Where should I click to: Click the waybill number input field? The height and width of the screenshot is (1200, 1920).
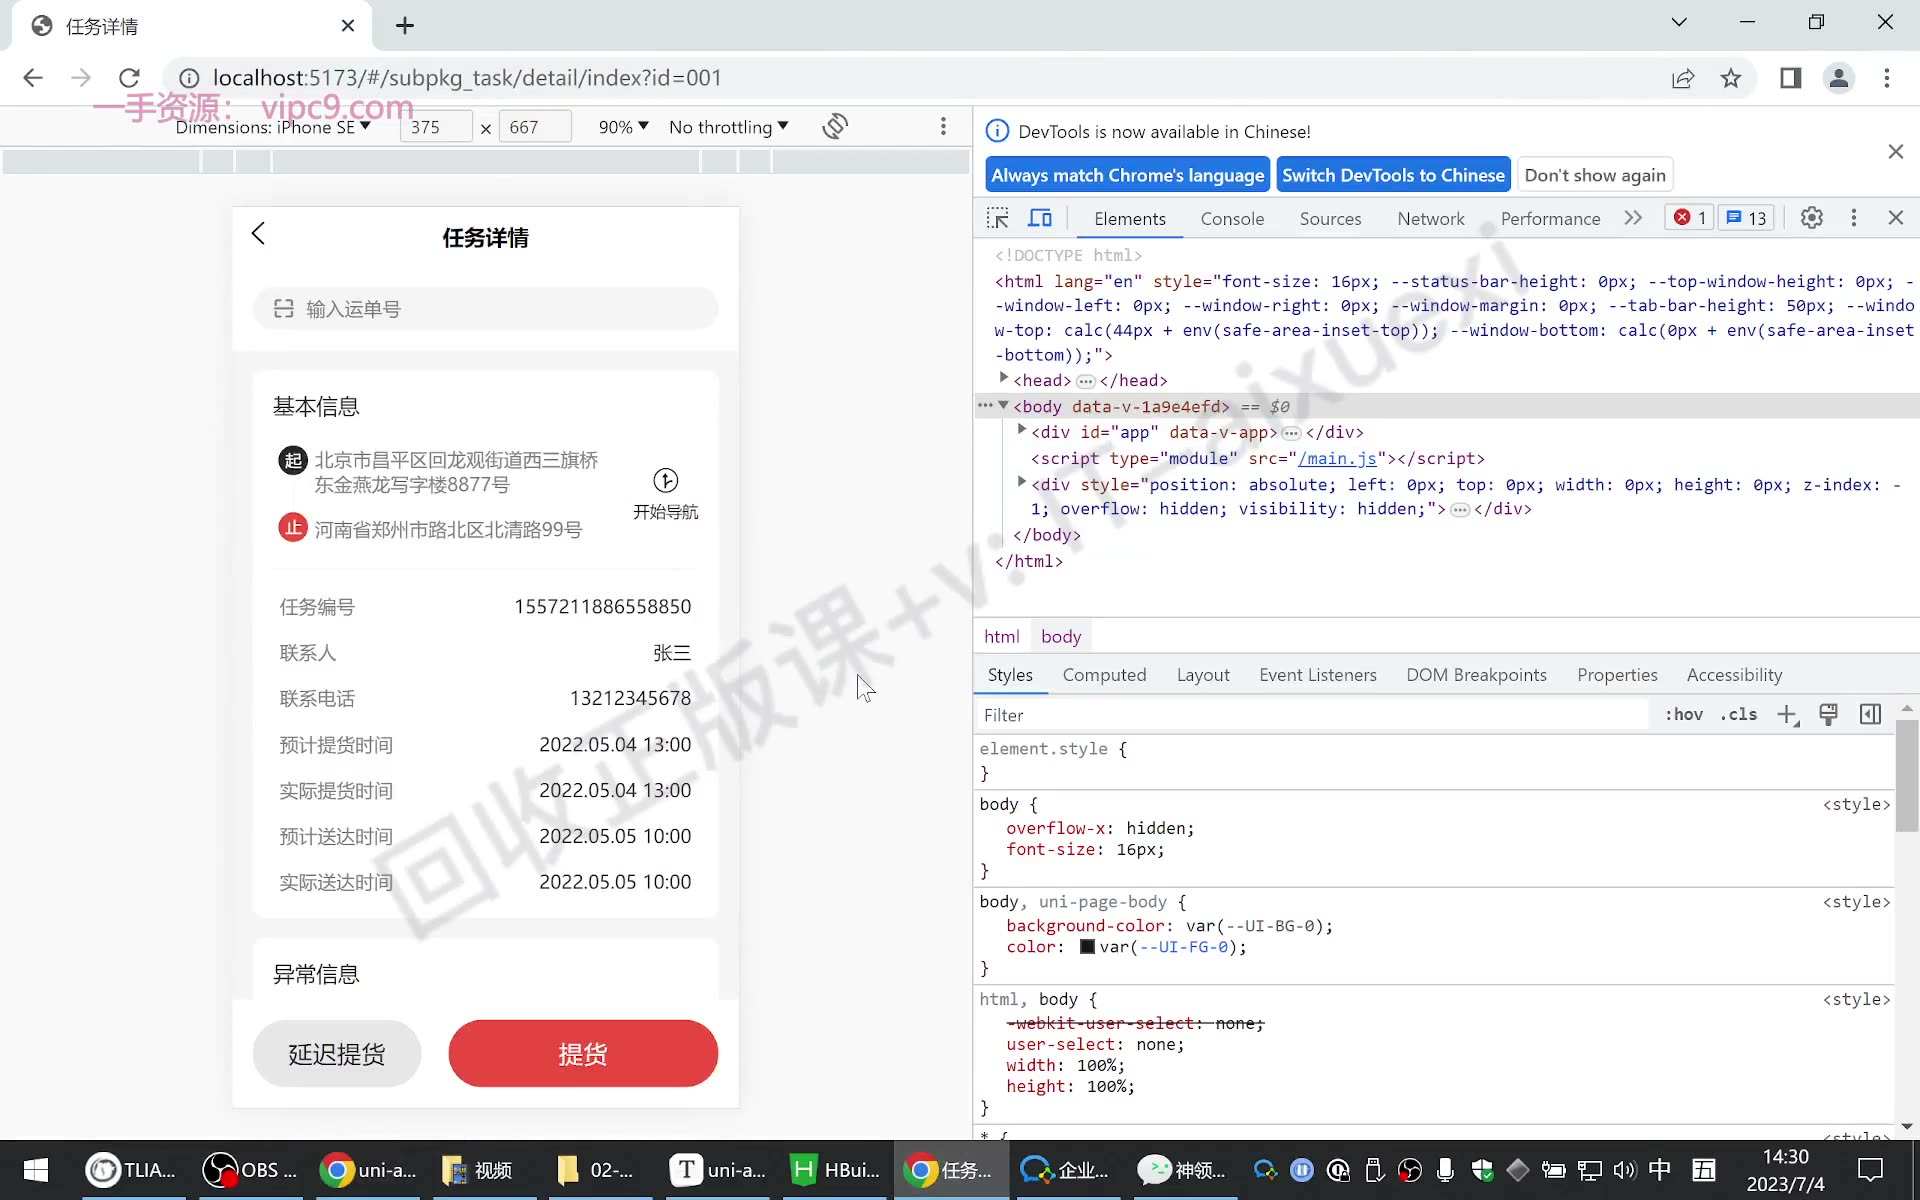coord(485,309)
